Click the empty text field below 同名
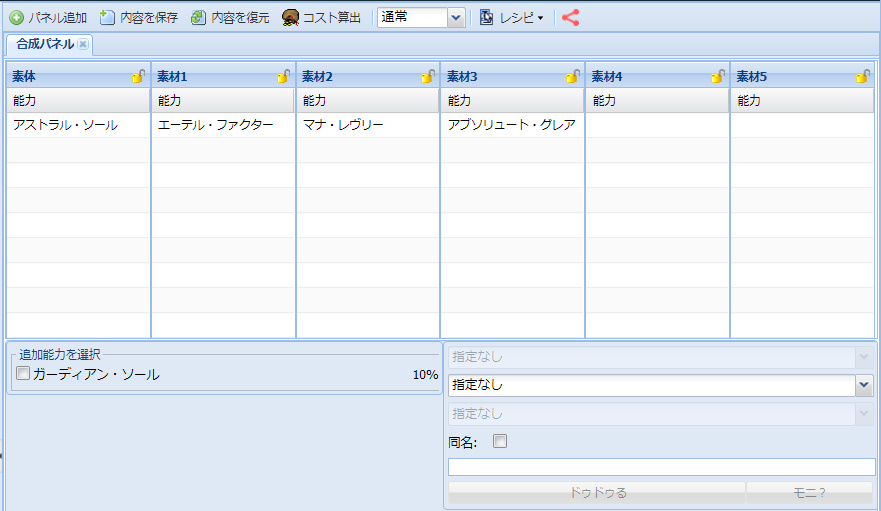This screenshot has width=881, height=511. 661,467
